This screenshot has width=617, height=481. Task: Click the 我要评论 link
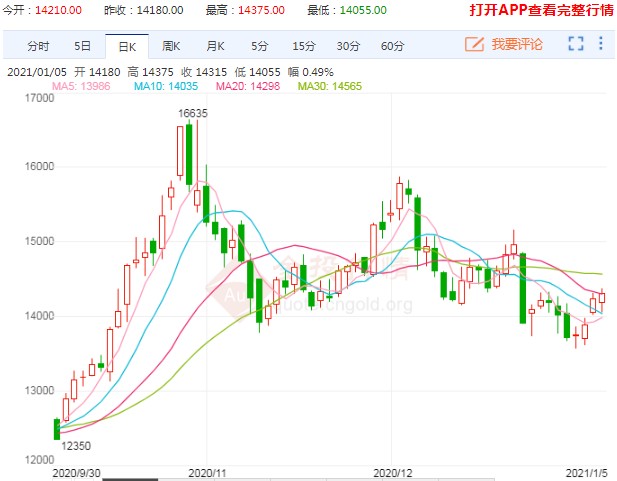click(x=517, y=44)
